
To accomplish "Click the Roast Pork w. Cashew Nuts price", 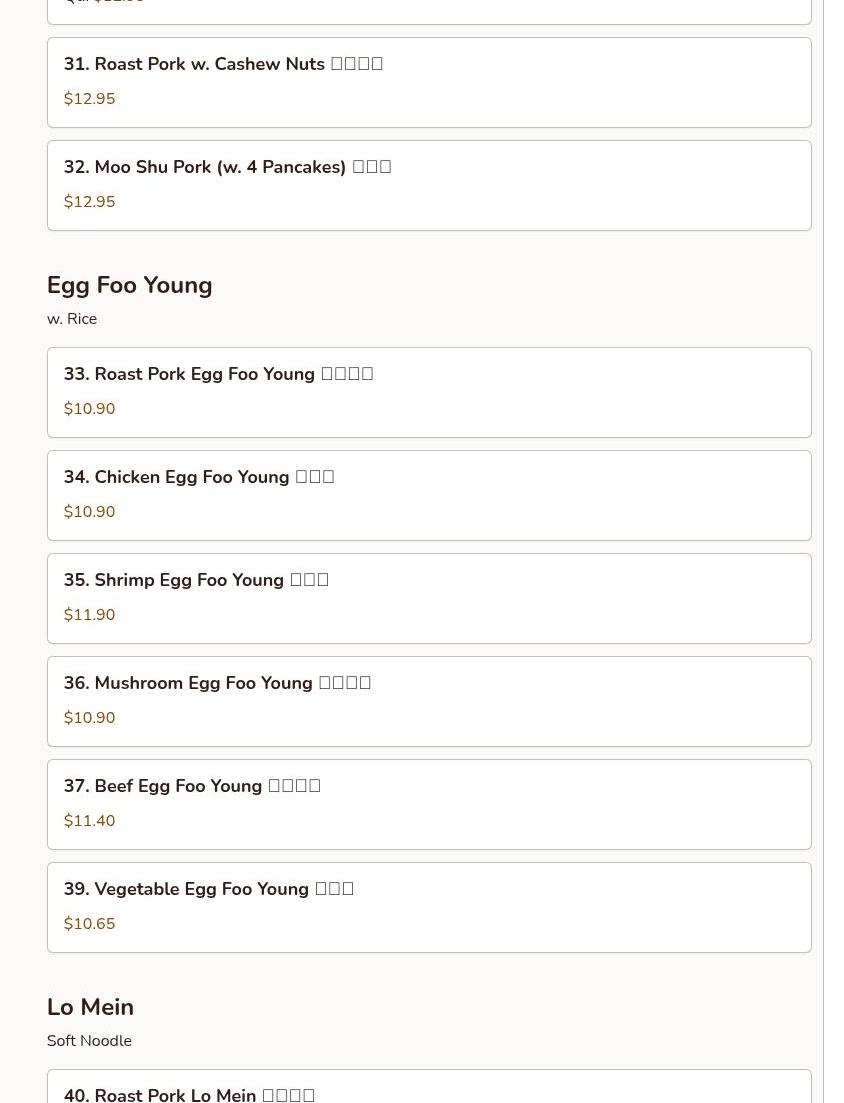I will pyautogui.click(x=90, y=99).
